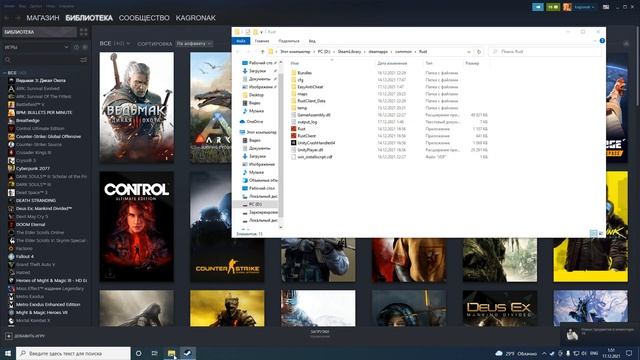The image size is (640, 360).
Task: Go to Steam МАГАЗИН section
Action: tap(43, 18)
